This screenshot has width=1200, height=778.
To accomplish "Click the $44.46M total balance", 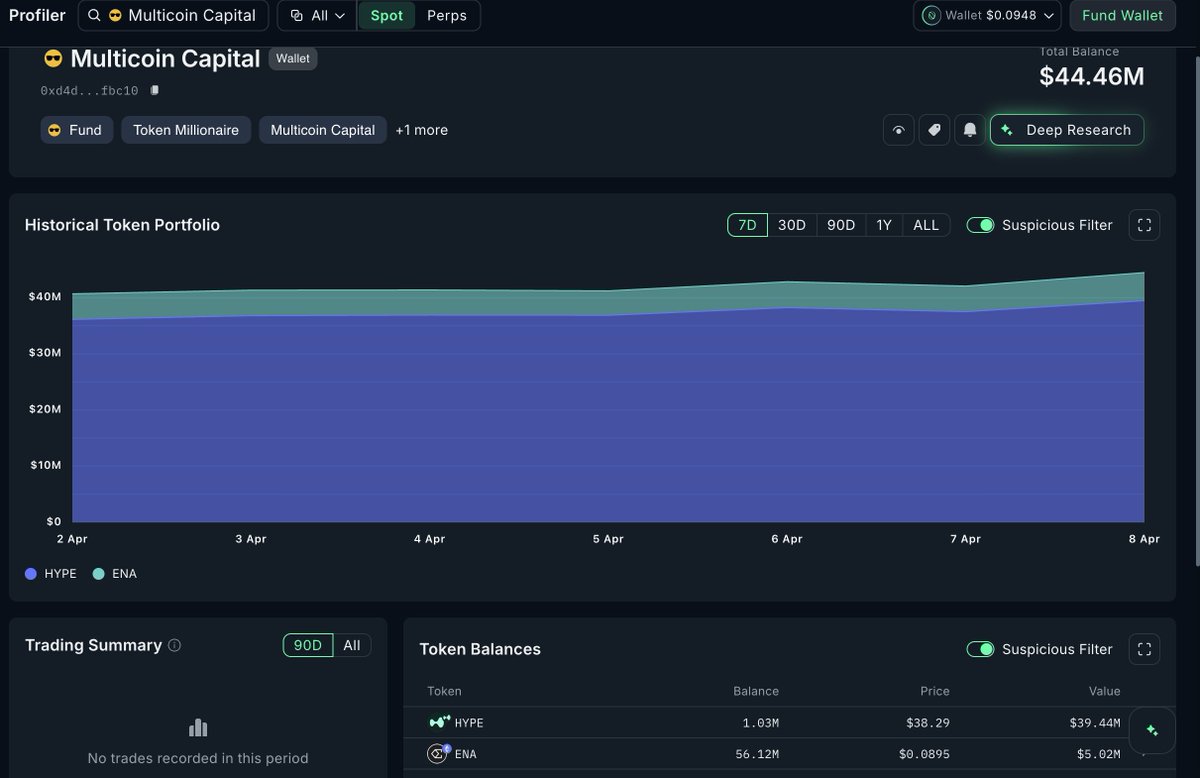I will [1092, 77].
